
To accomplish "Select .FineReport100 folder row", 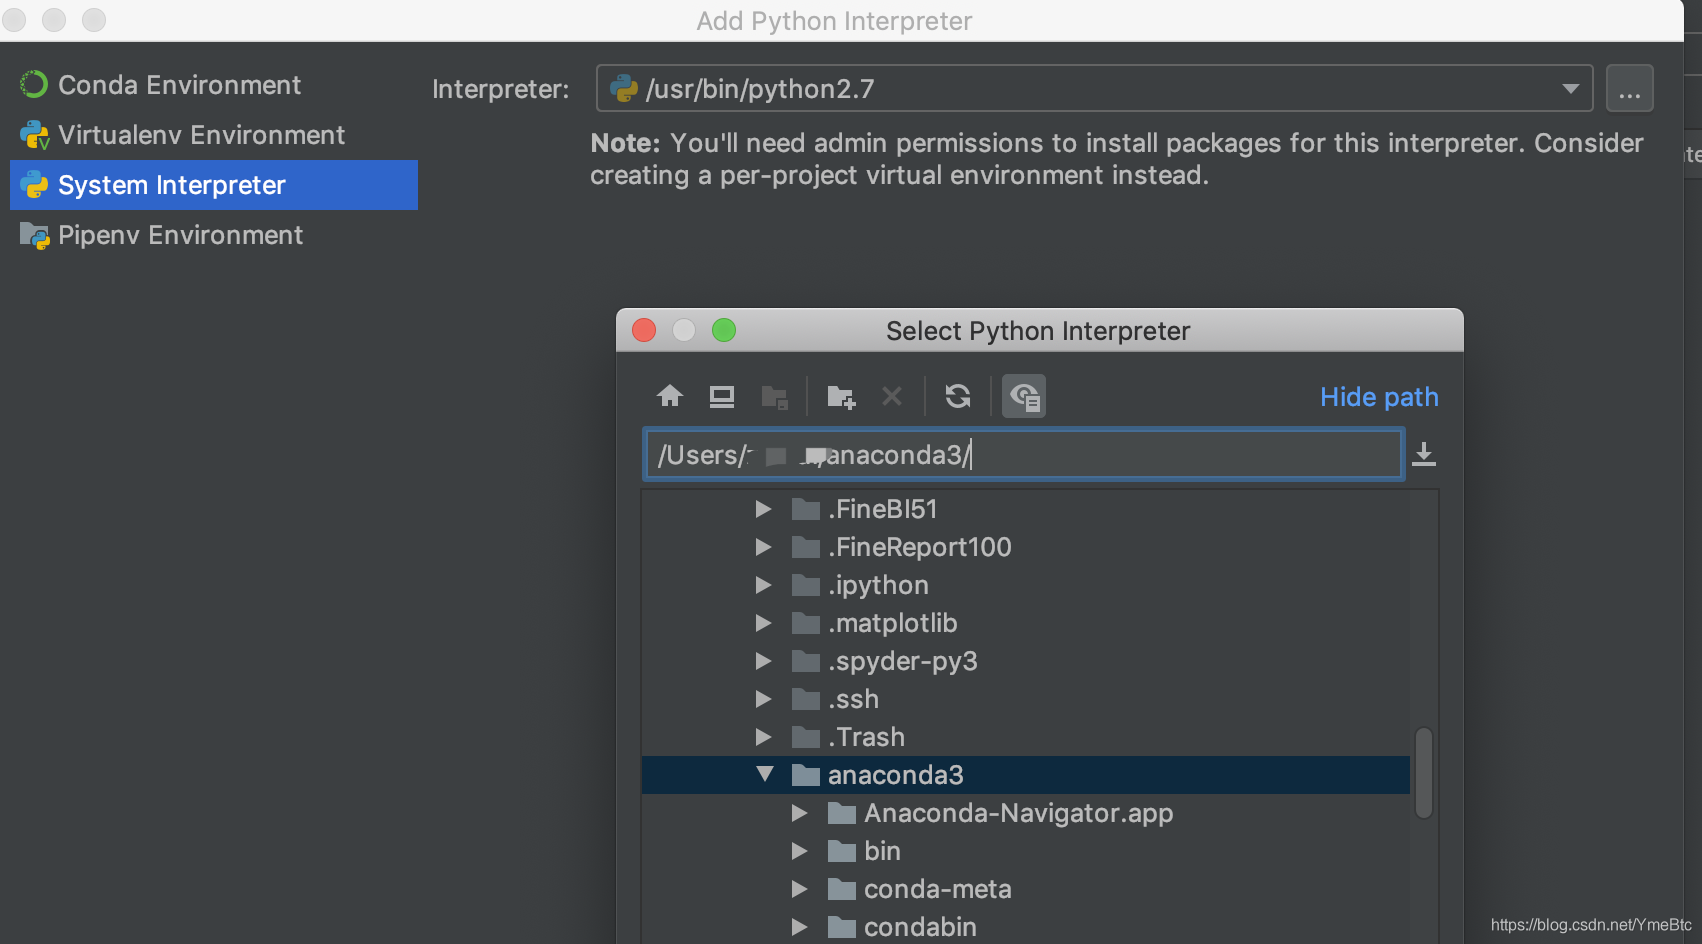I will (1026, 547).
